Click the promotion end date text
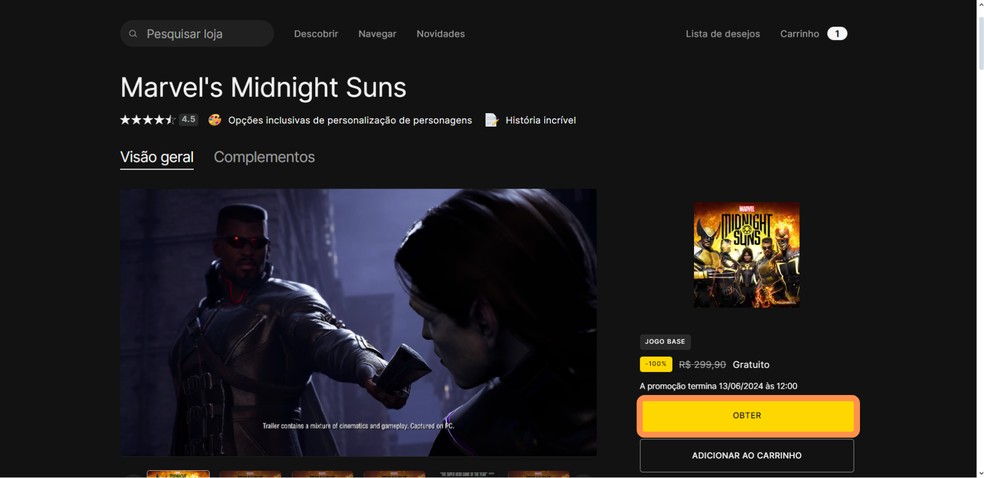 point(719,386)
